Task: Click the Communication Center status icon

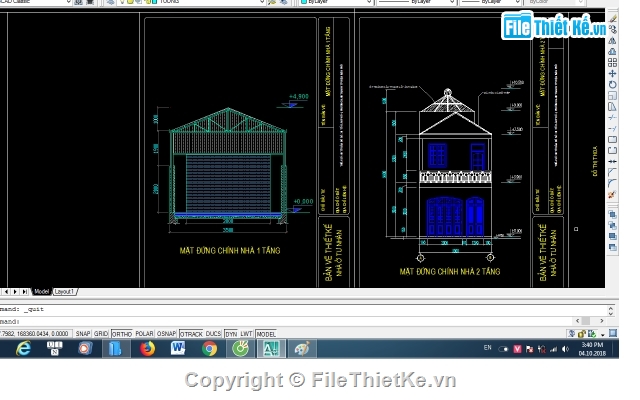Action: [x=572, y=333]
